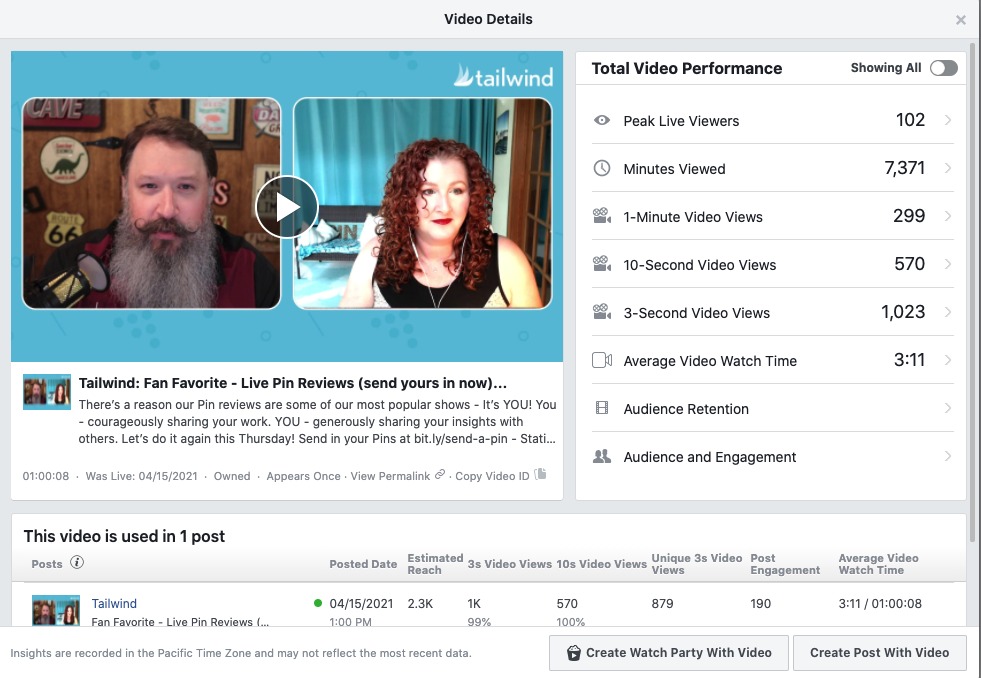Image resolution: width=981 pixels, height=678 pixels.
Task: Click the 190 post engagement value
Action: pyautogui.click(x=760, y=604)
